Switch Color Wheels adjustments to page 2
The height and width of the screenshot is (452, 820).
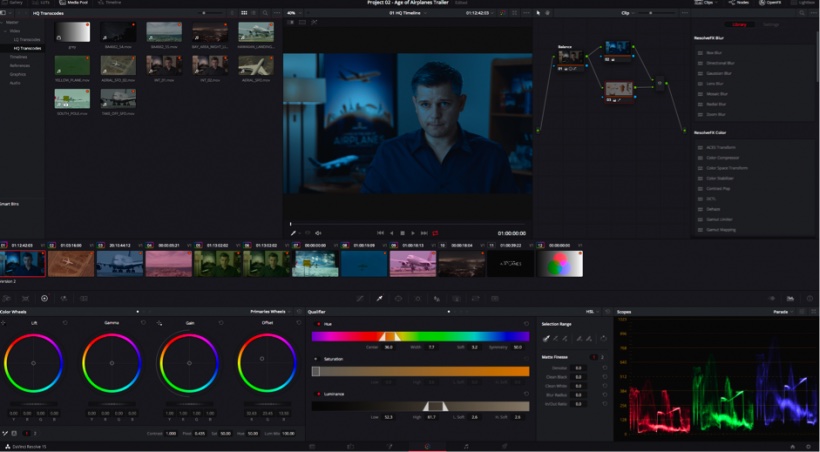point(35,434)
